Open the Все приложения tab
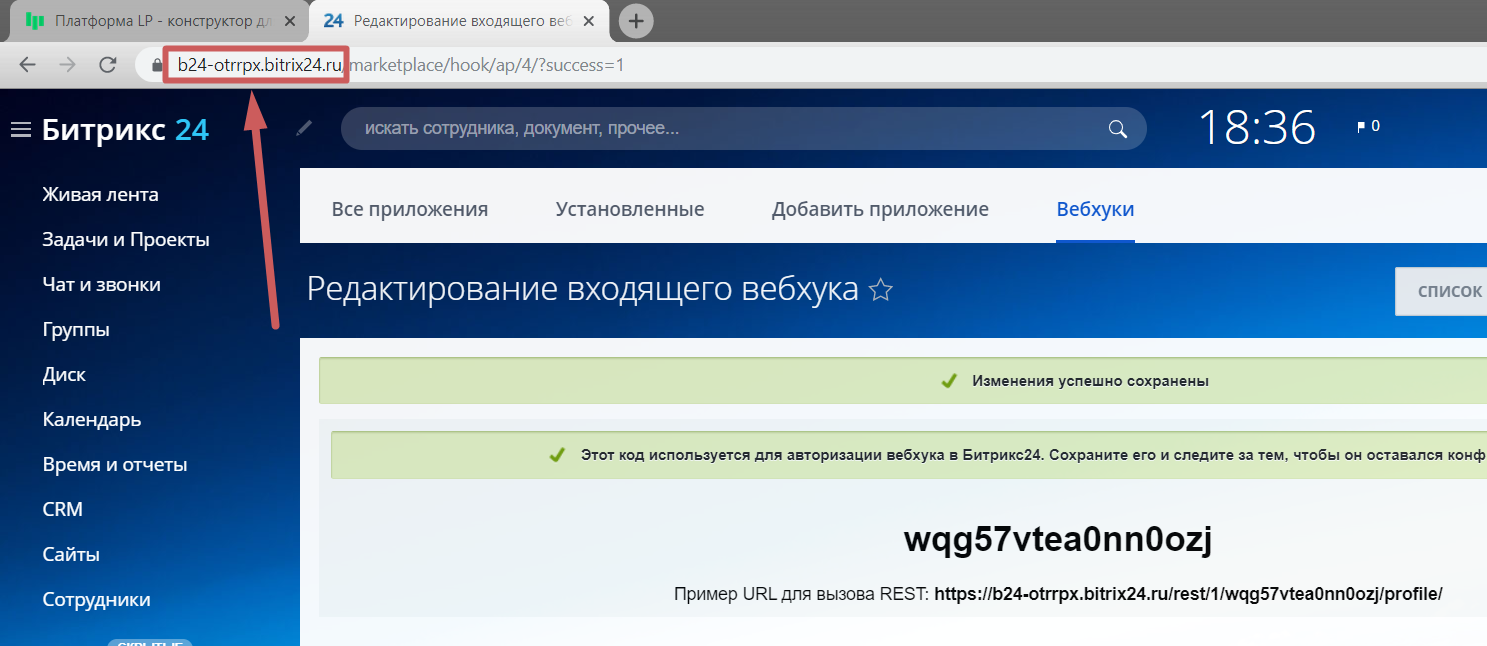 pyautogui.click(x=409, y=209)
